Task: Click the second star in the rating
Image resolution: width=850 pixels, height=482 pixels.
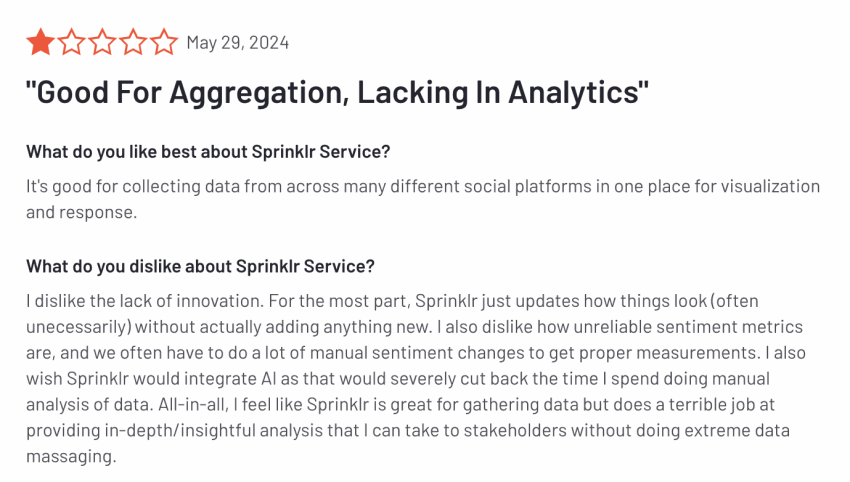Action: coord(71,42)
